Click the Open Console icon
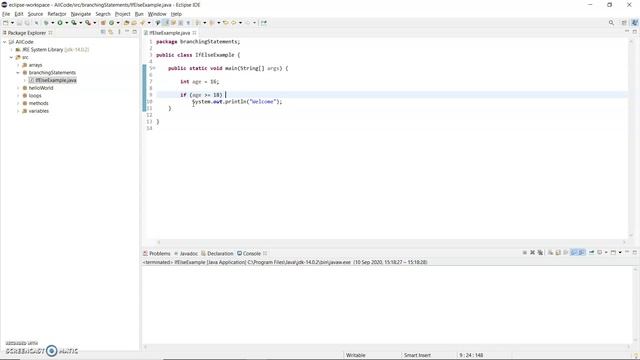This screenshot has width=640, height=360. pyautogui.click(x=613, y=253)
